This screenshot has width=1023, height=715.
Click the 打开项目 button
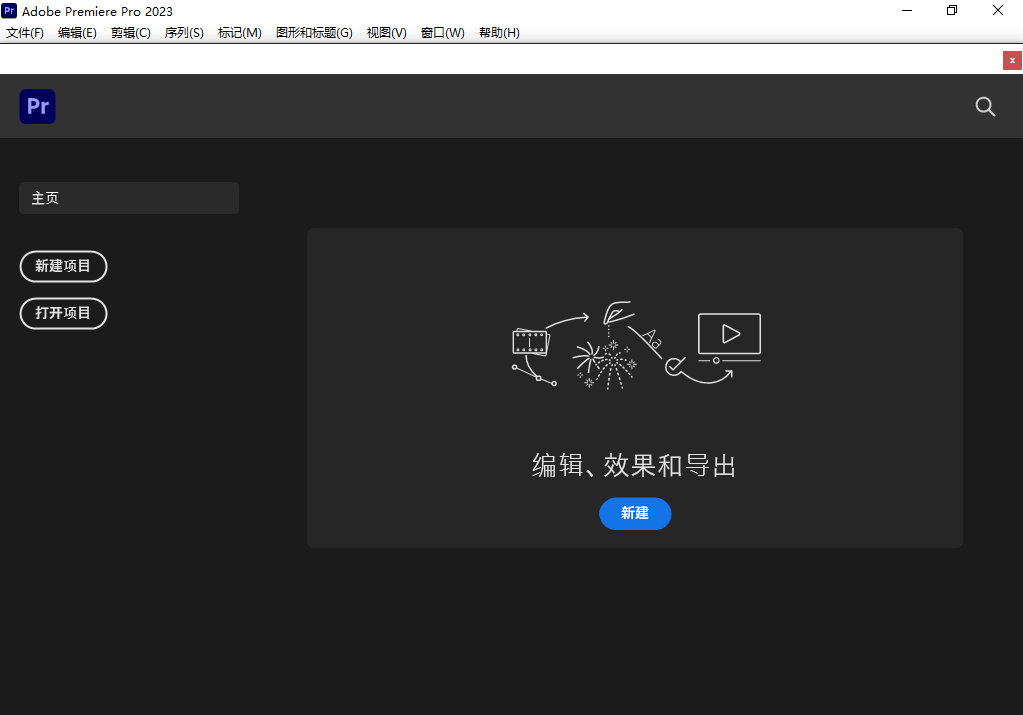[x=63, y=313]
